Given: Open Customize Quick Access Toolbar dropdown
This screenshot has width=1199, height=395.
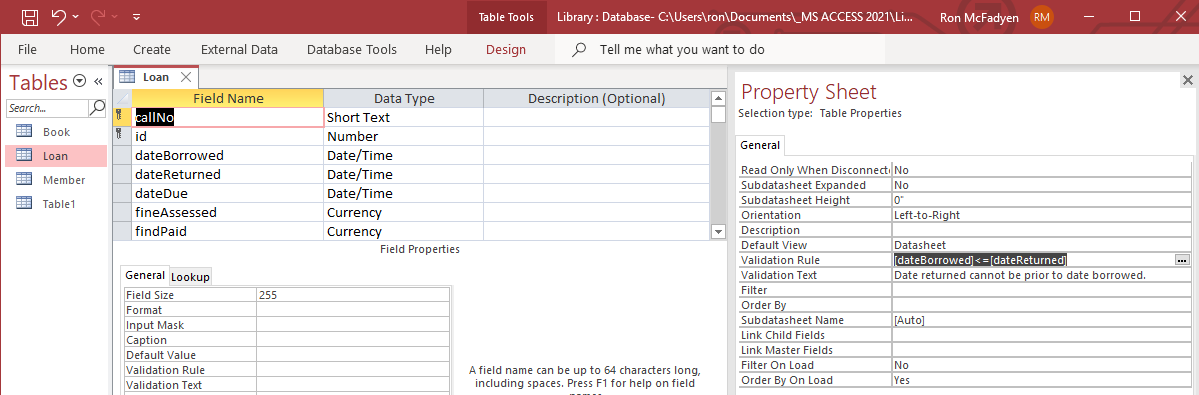Looking at the screenshot, I should [136, 17].
